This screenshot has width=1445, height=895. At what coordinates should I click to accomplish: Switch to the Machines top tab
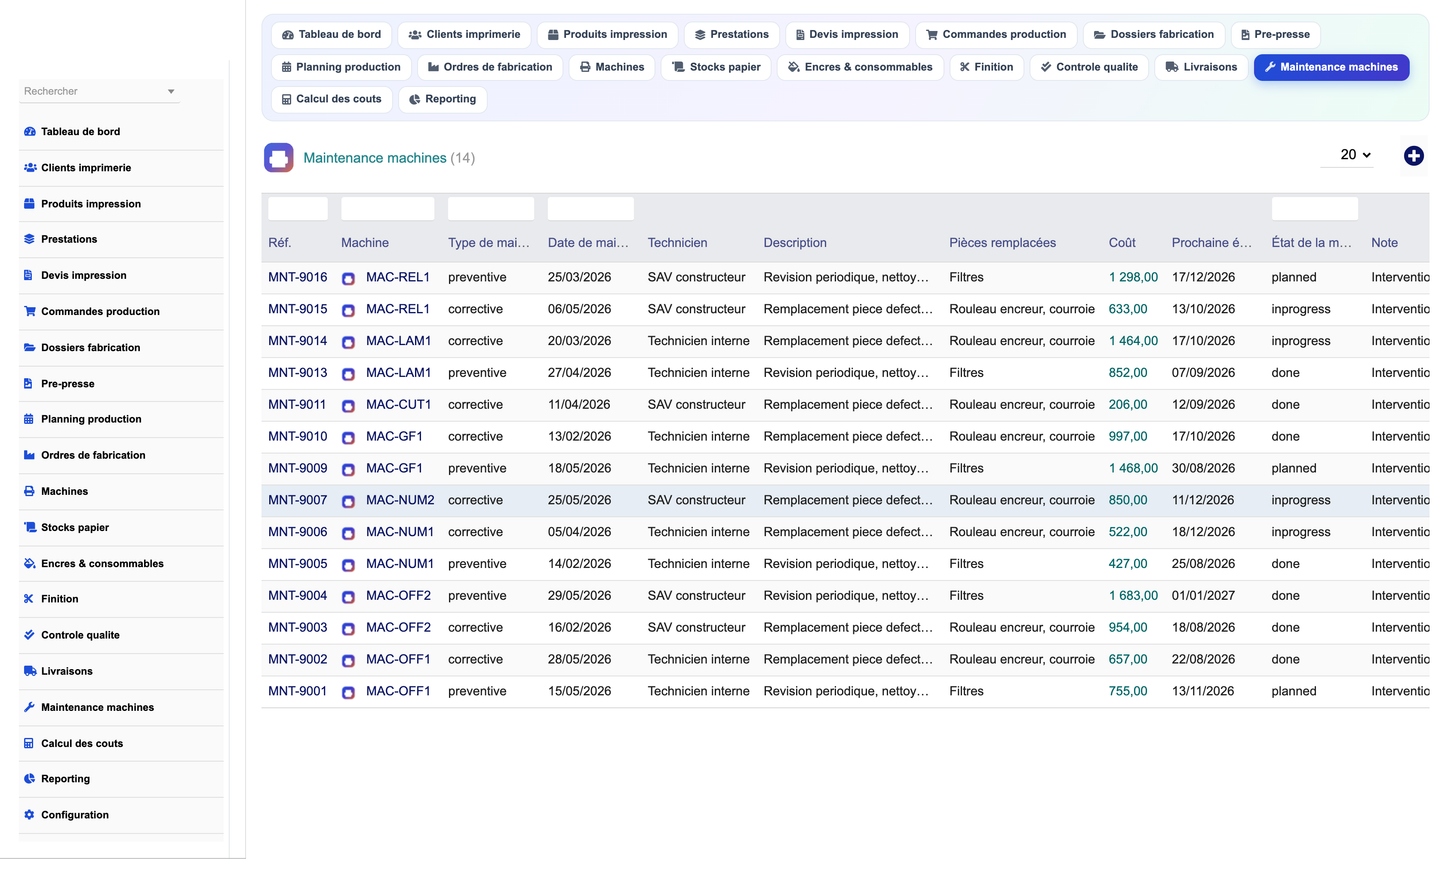(612, 67)
